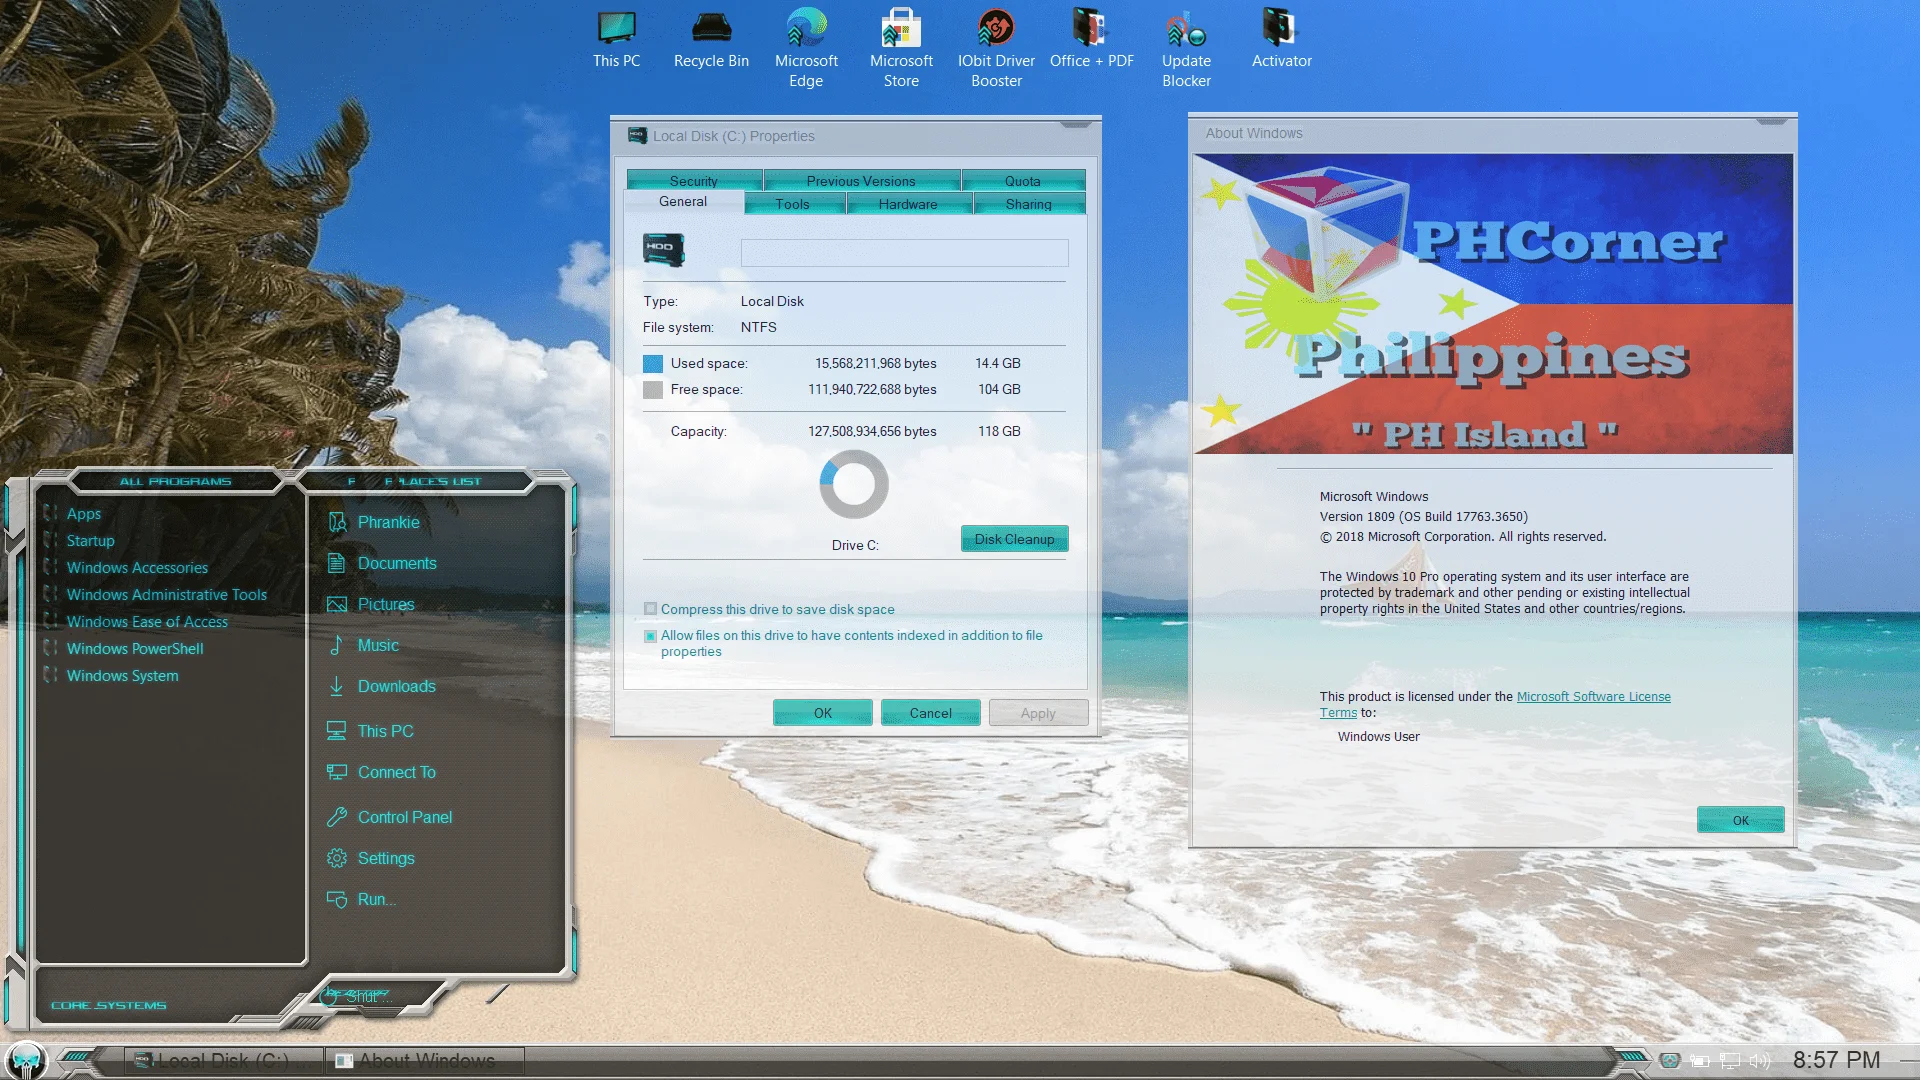Click the 127,508,934,656 bytes capacity value
1920x1080 pixels.
pos(872,431)
